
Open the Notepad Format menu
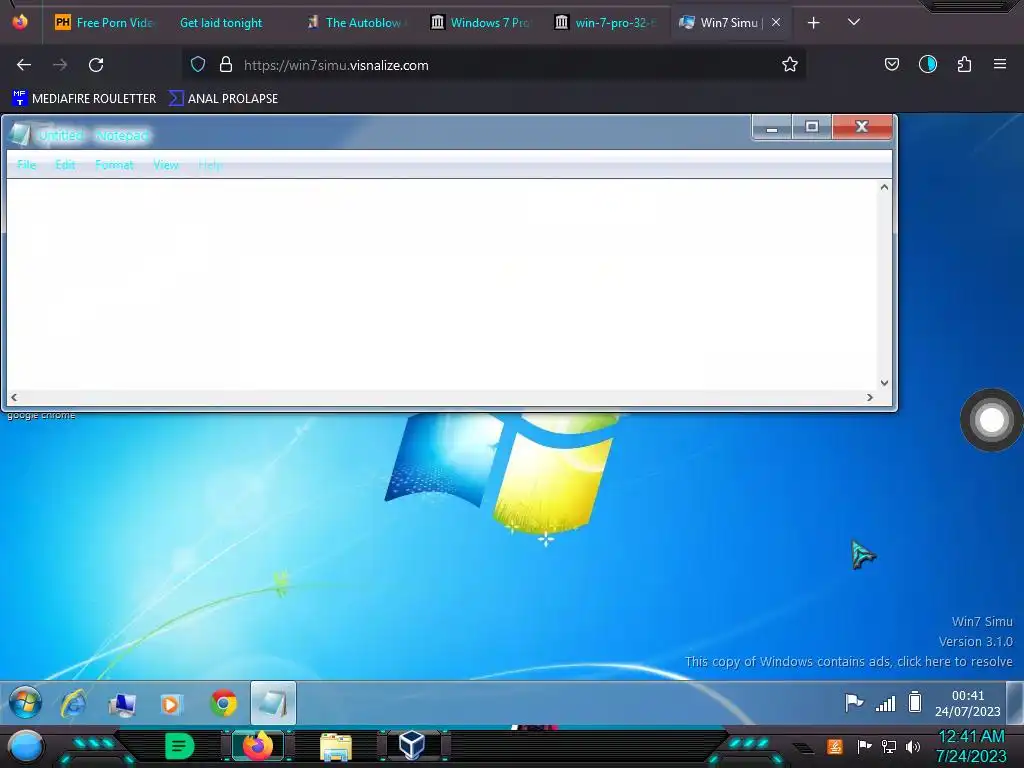[x=114, y=165]
